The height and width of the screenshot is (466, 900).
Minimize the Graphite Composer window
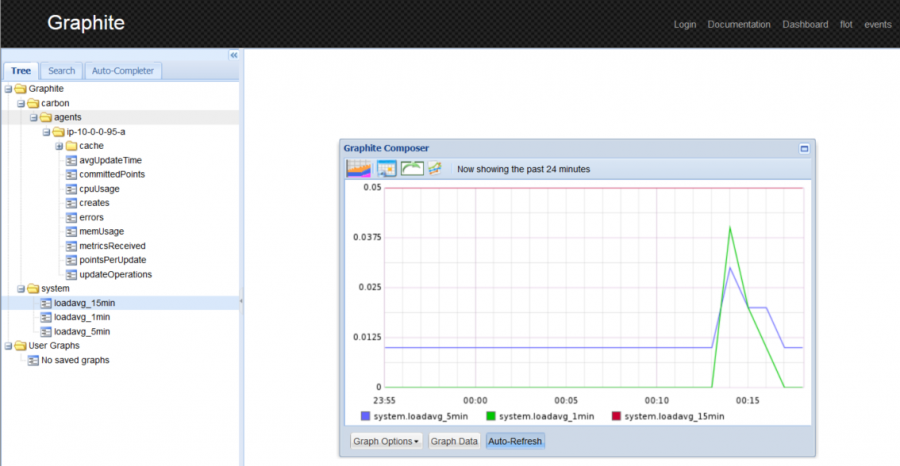pyautogui.click(x=804, y=149)
